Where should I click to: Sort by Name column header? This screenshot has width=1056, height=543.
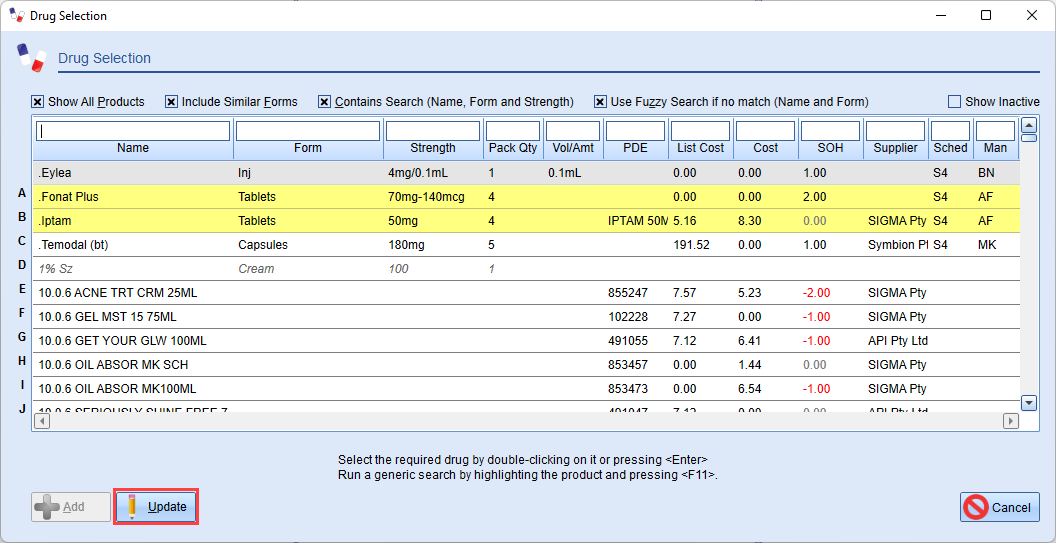(133, 148)
